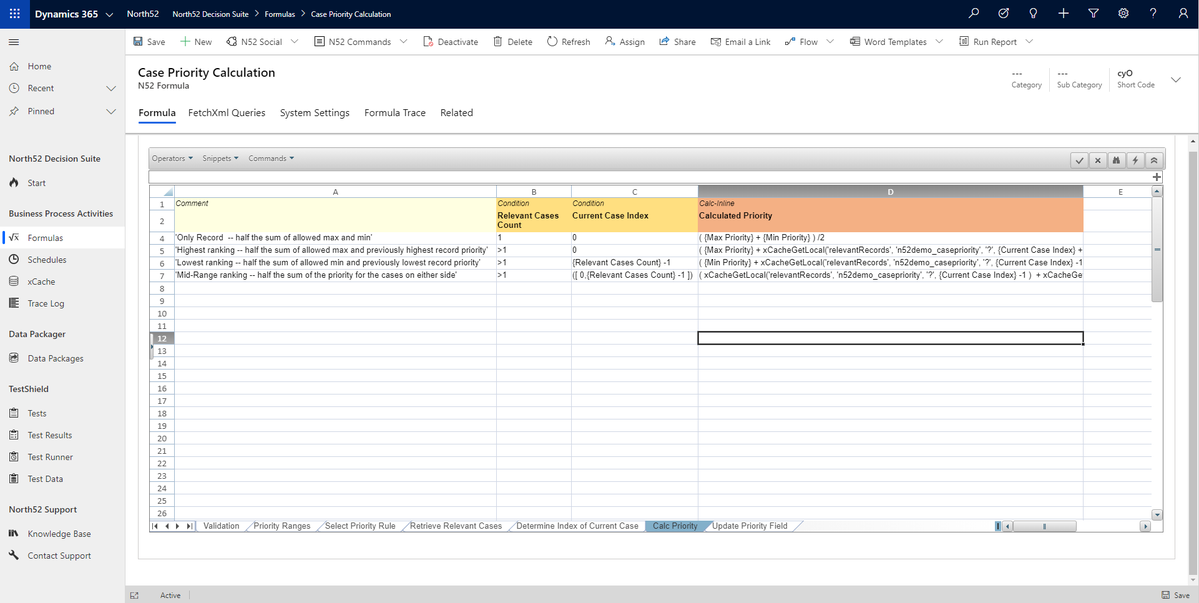Screen dimensions: 1199x603
Task: Open the user account profile icon
Action: point(1183,14)
